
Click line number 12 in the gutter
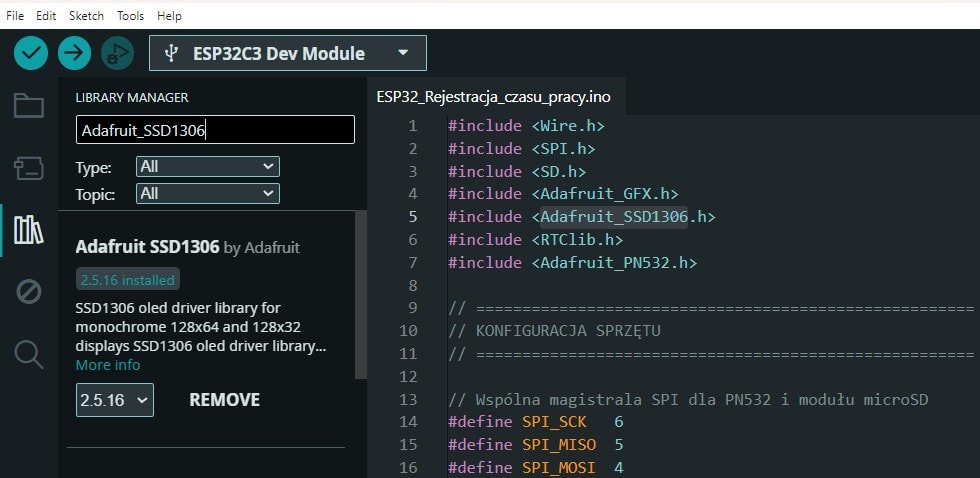click(408, 376)
